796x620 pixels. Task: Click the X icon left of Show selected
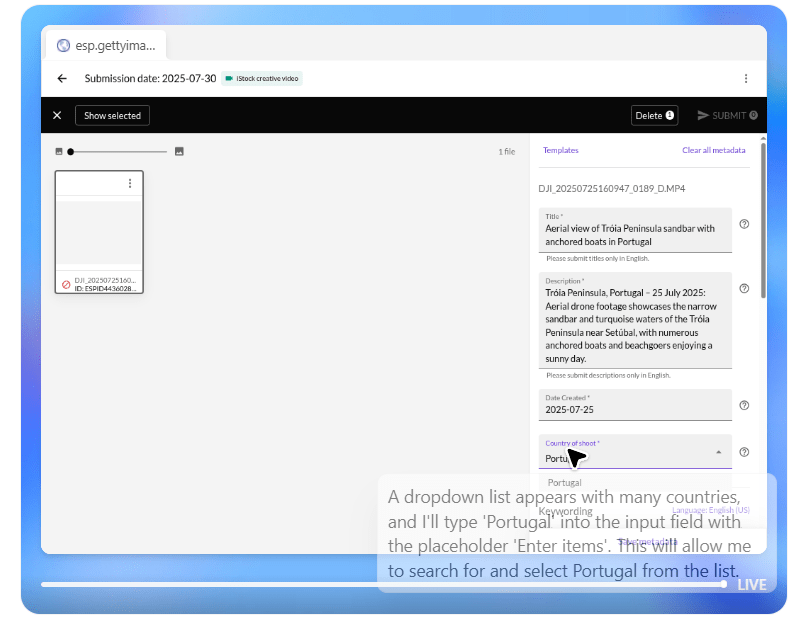coord(57,115)
